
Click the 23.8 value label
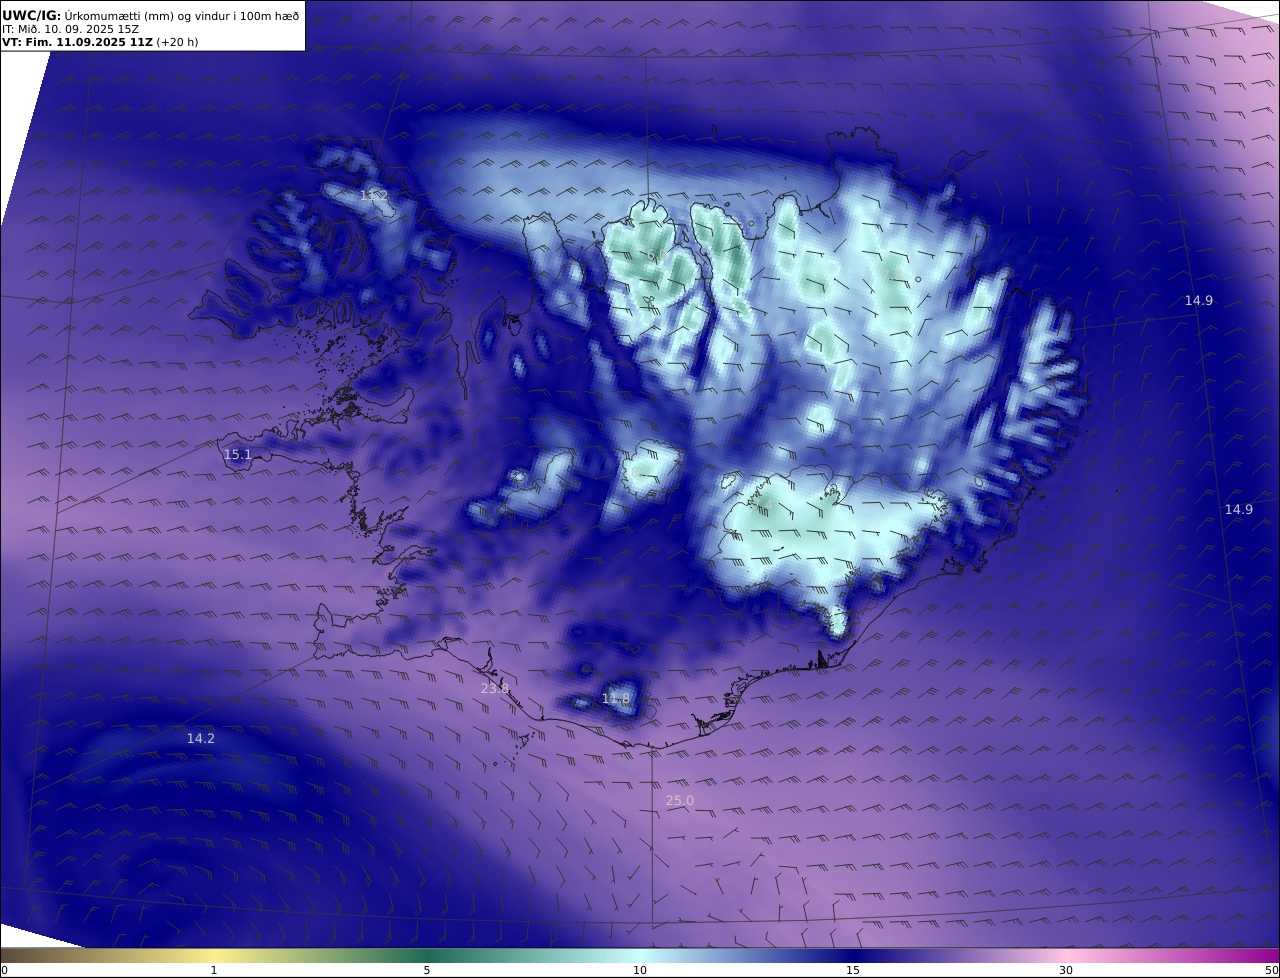[x=495, y=688]
